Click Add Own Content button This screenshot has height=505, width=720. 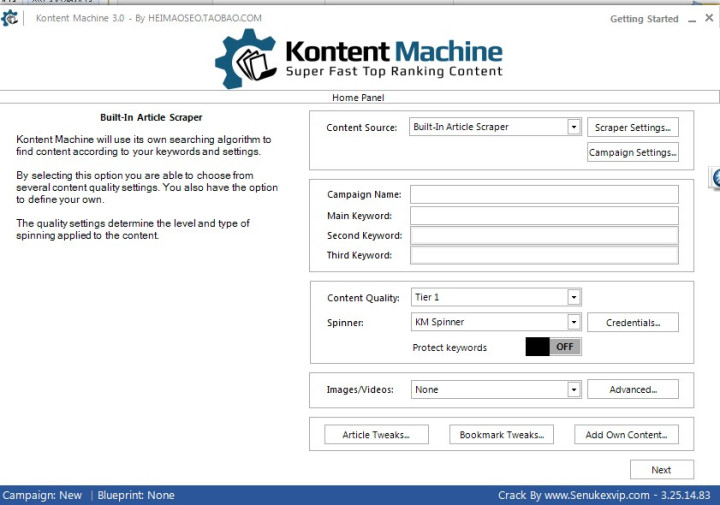[x=626, y=434]
